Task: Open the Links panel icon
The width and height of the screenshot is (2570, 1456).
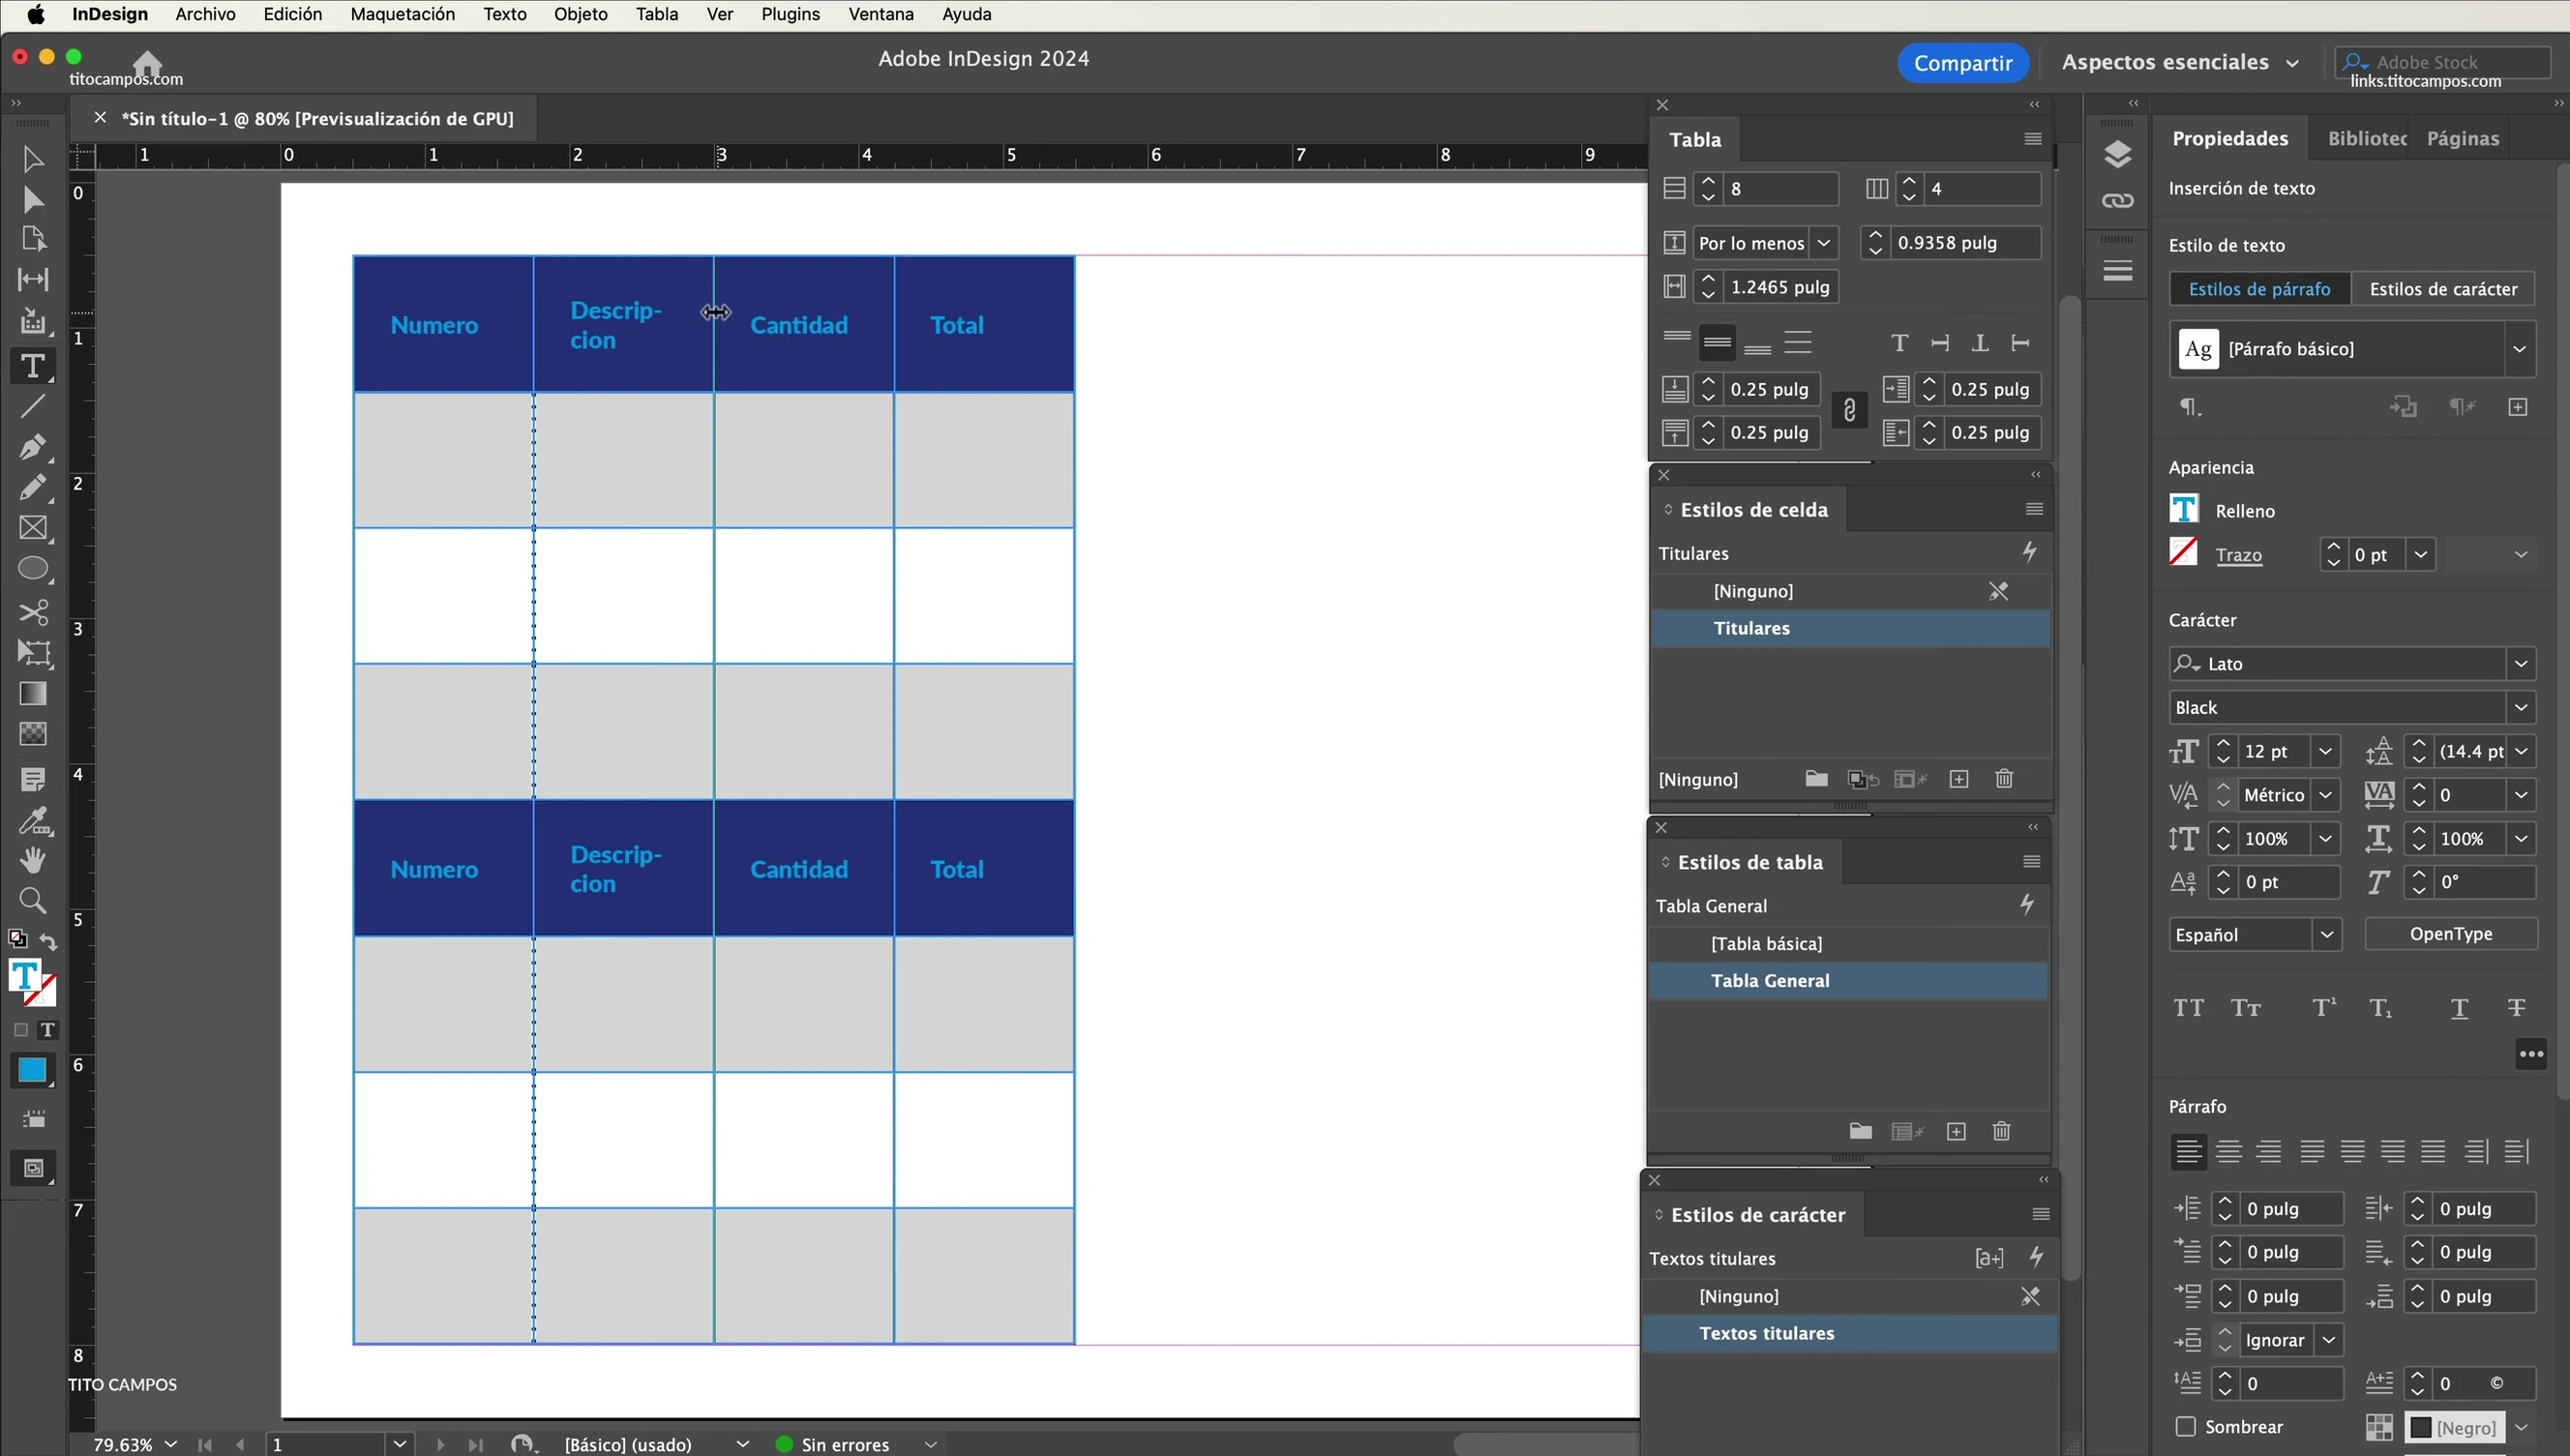Action: [x=2117, y=201]
